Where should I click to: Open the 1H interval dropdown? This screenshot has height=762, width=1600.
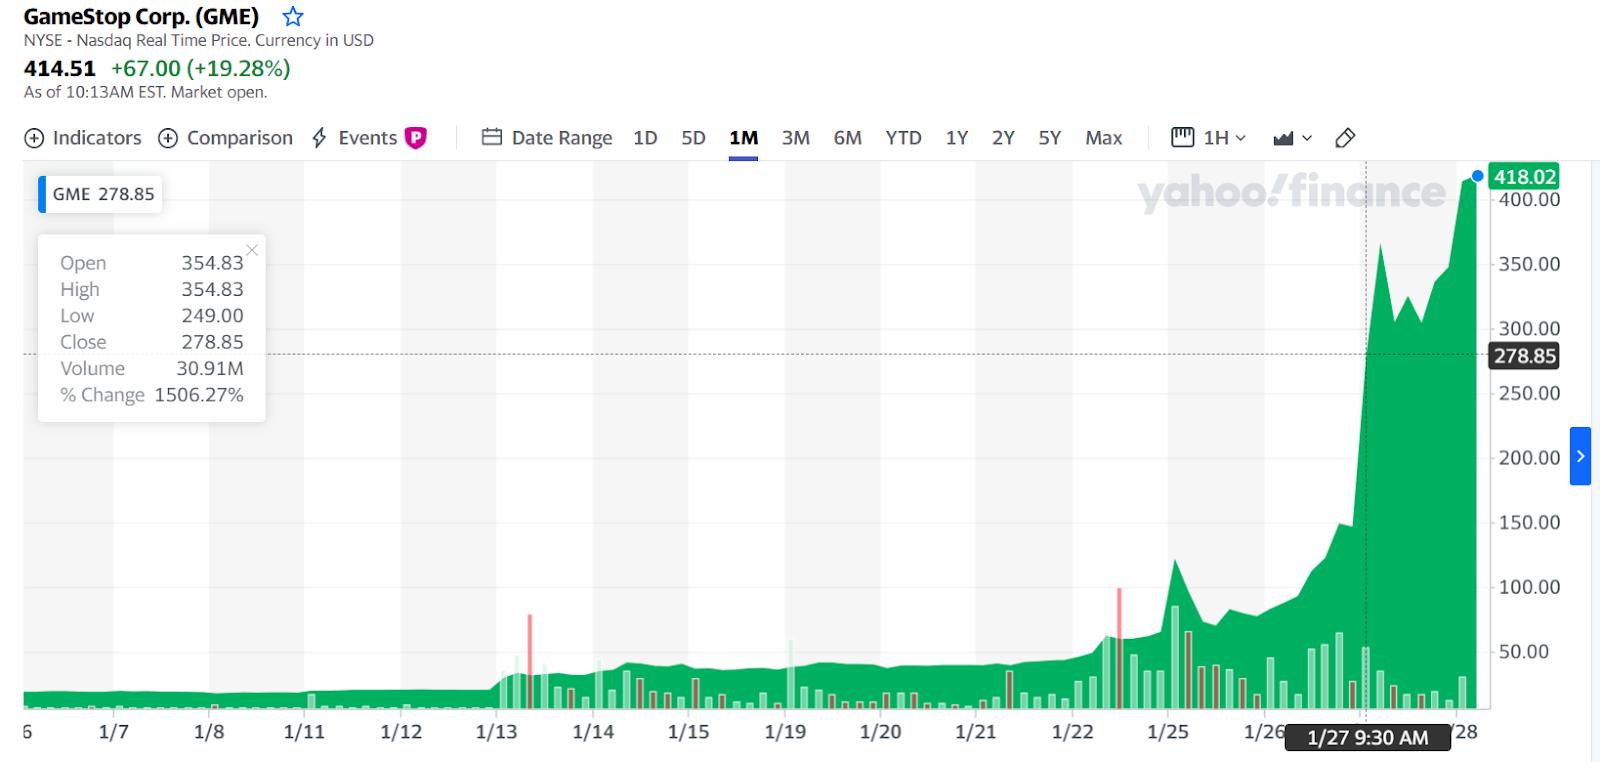click(1224, 138)
